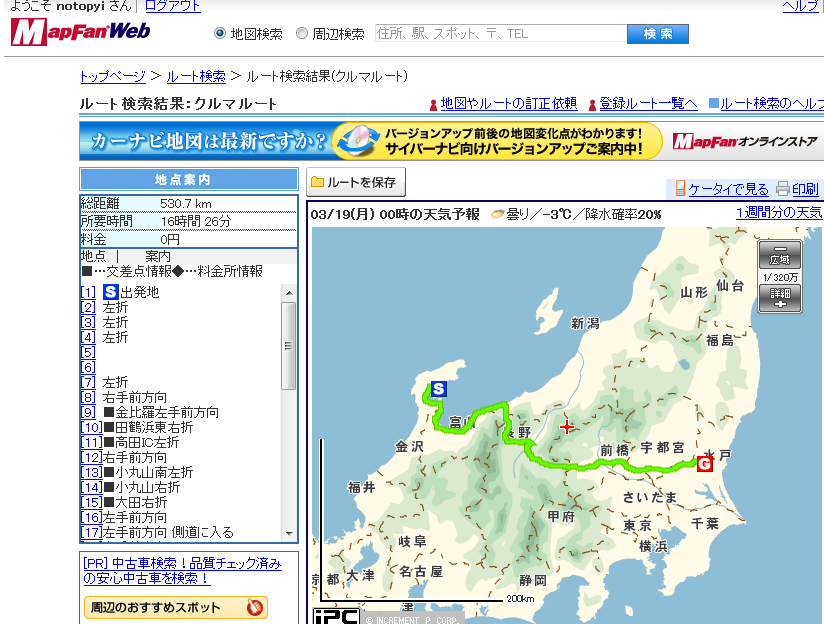Click the mobile phone icon for ケータイで見る
Screen dimensions: 824x624
[680, 189]
